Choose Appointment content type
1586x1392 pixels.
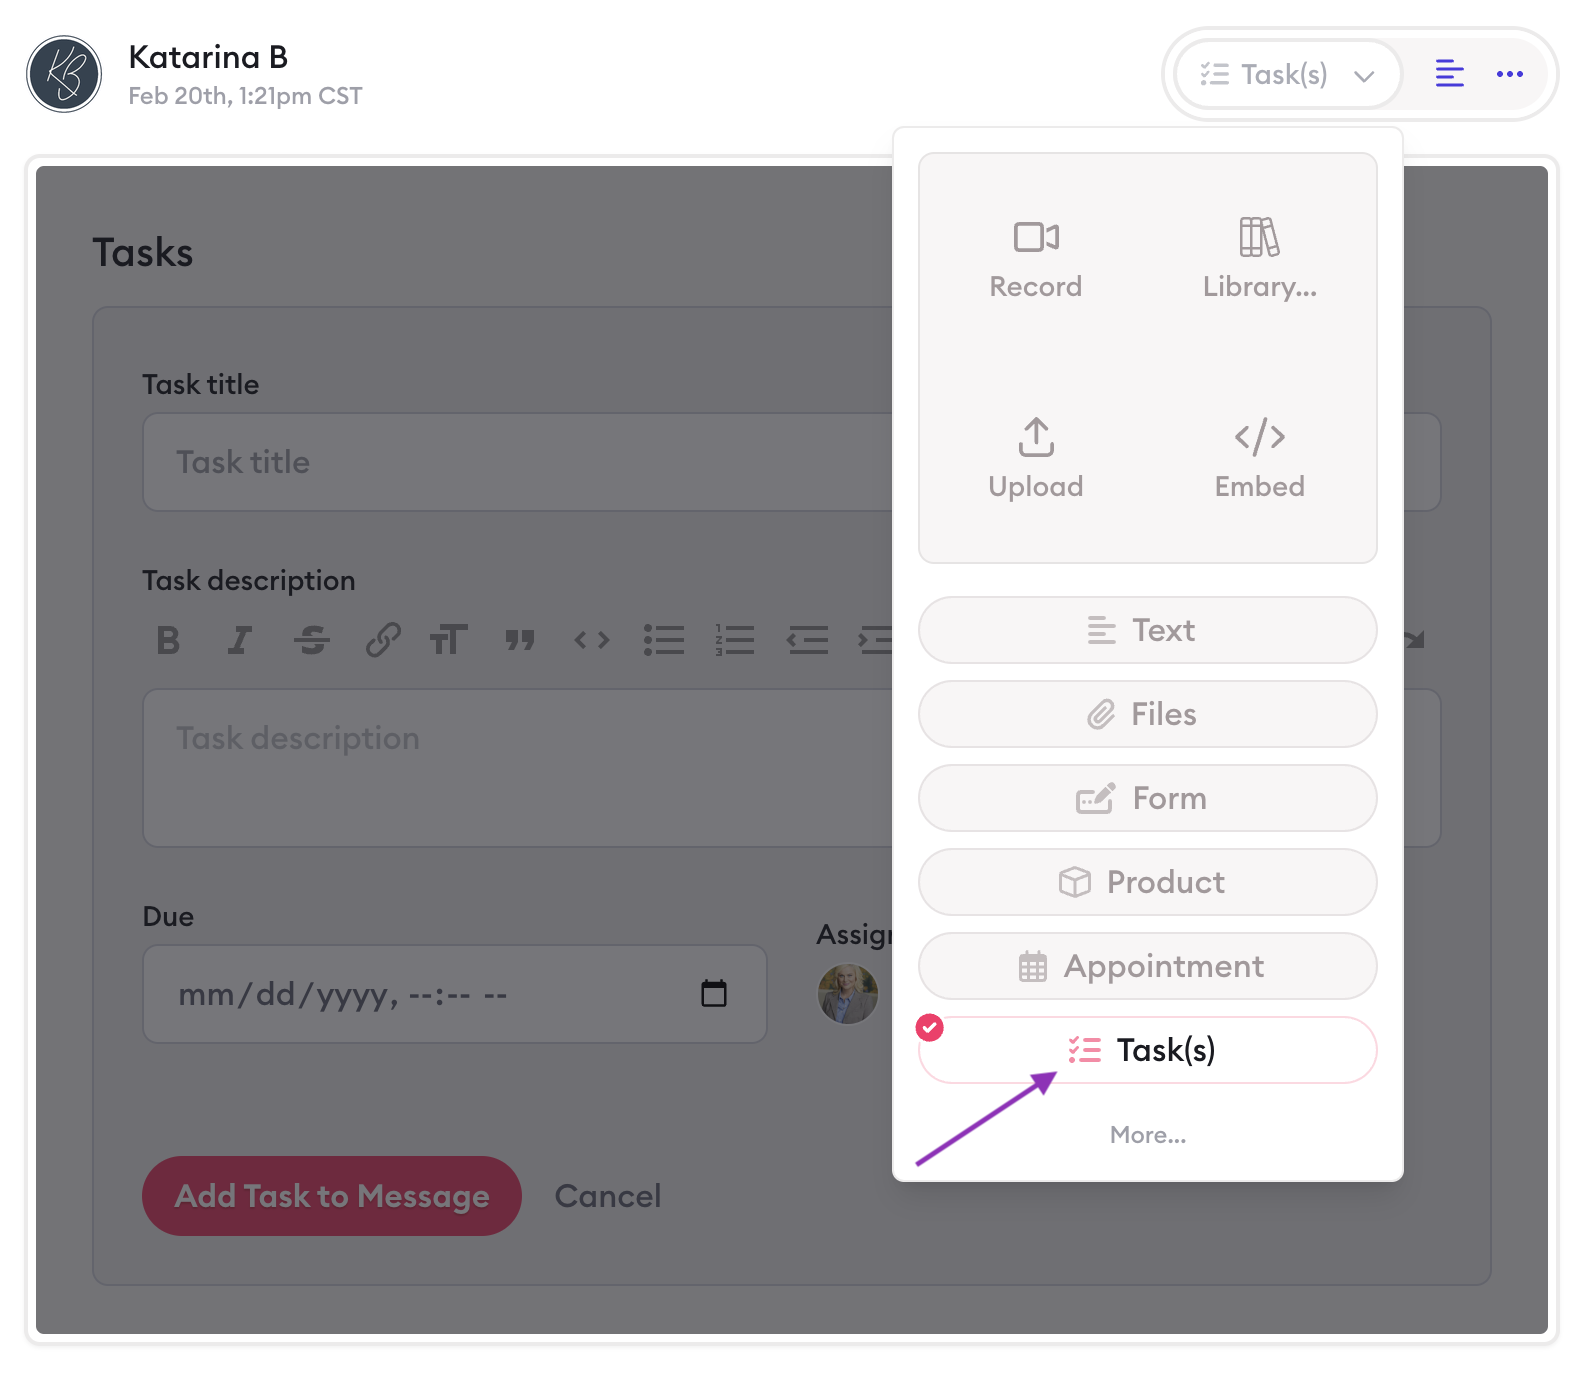tap(1147, 966)
